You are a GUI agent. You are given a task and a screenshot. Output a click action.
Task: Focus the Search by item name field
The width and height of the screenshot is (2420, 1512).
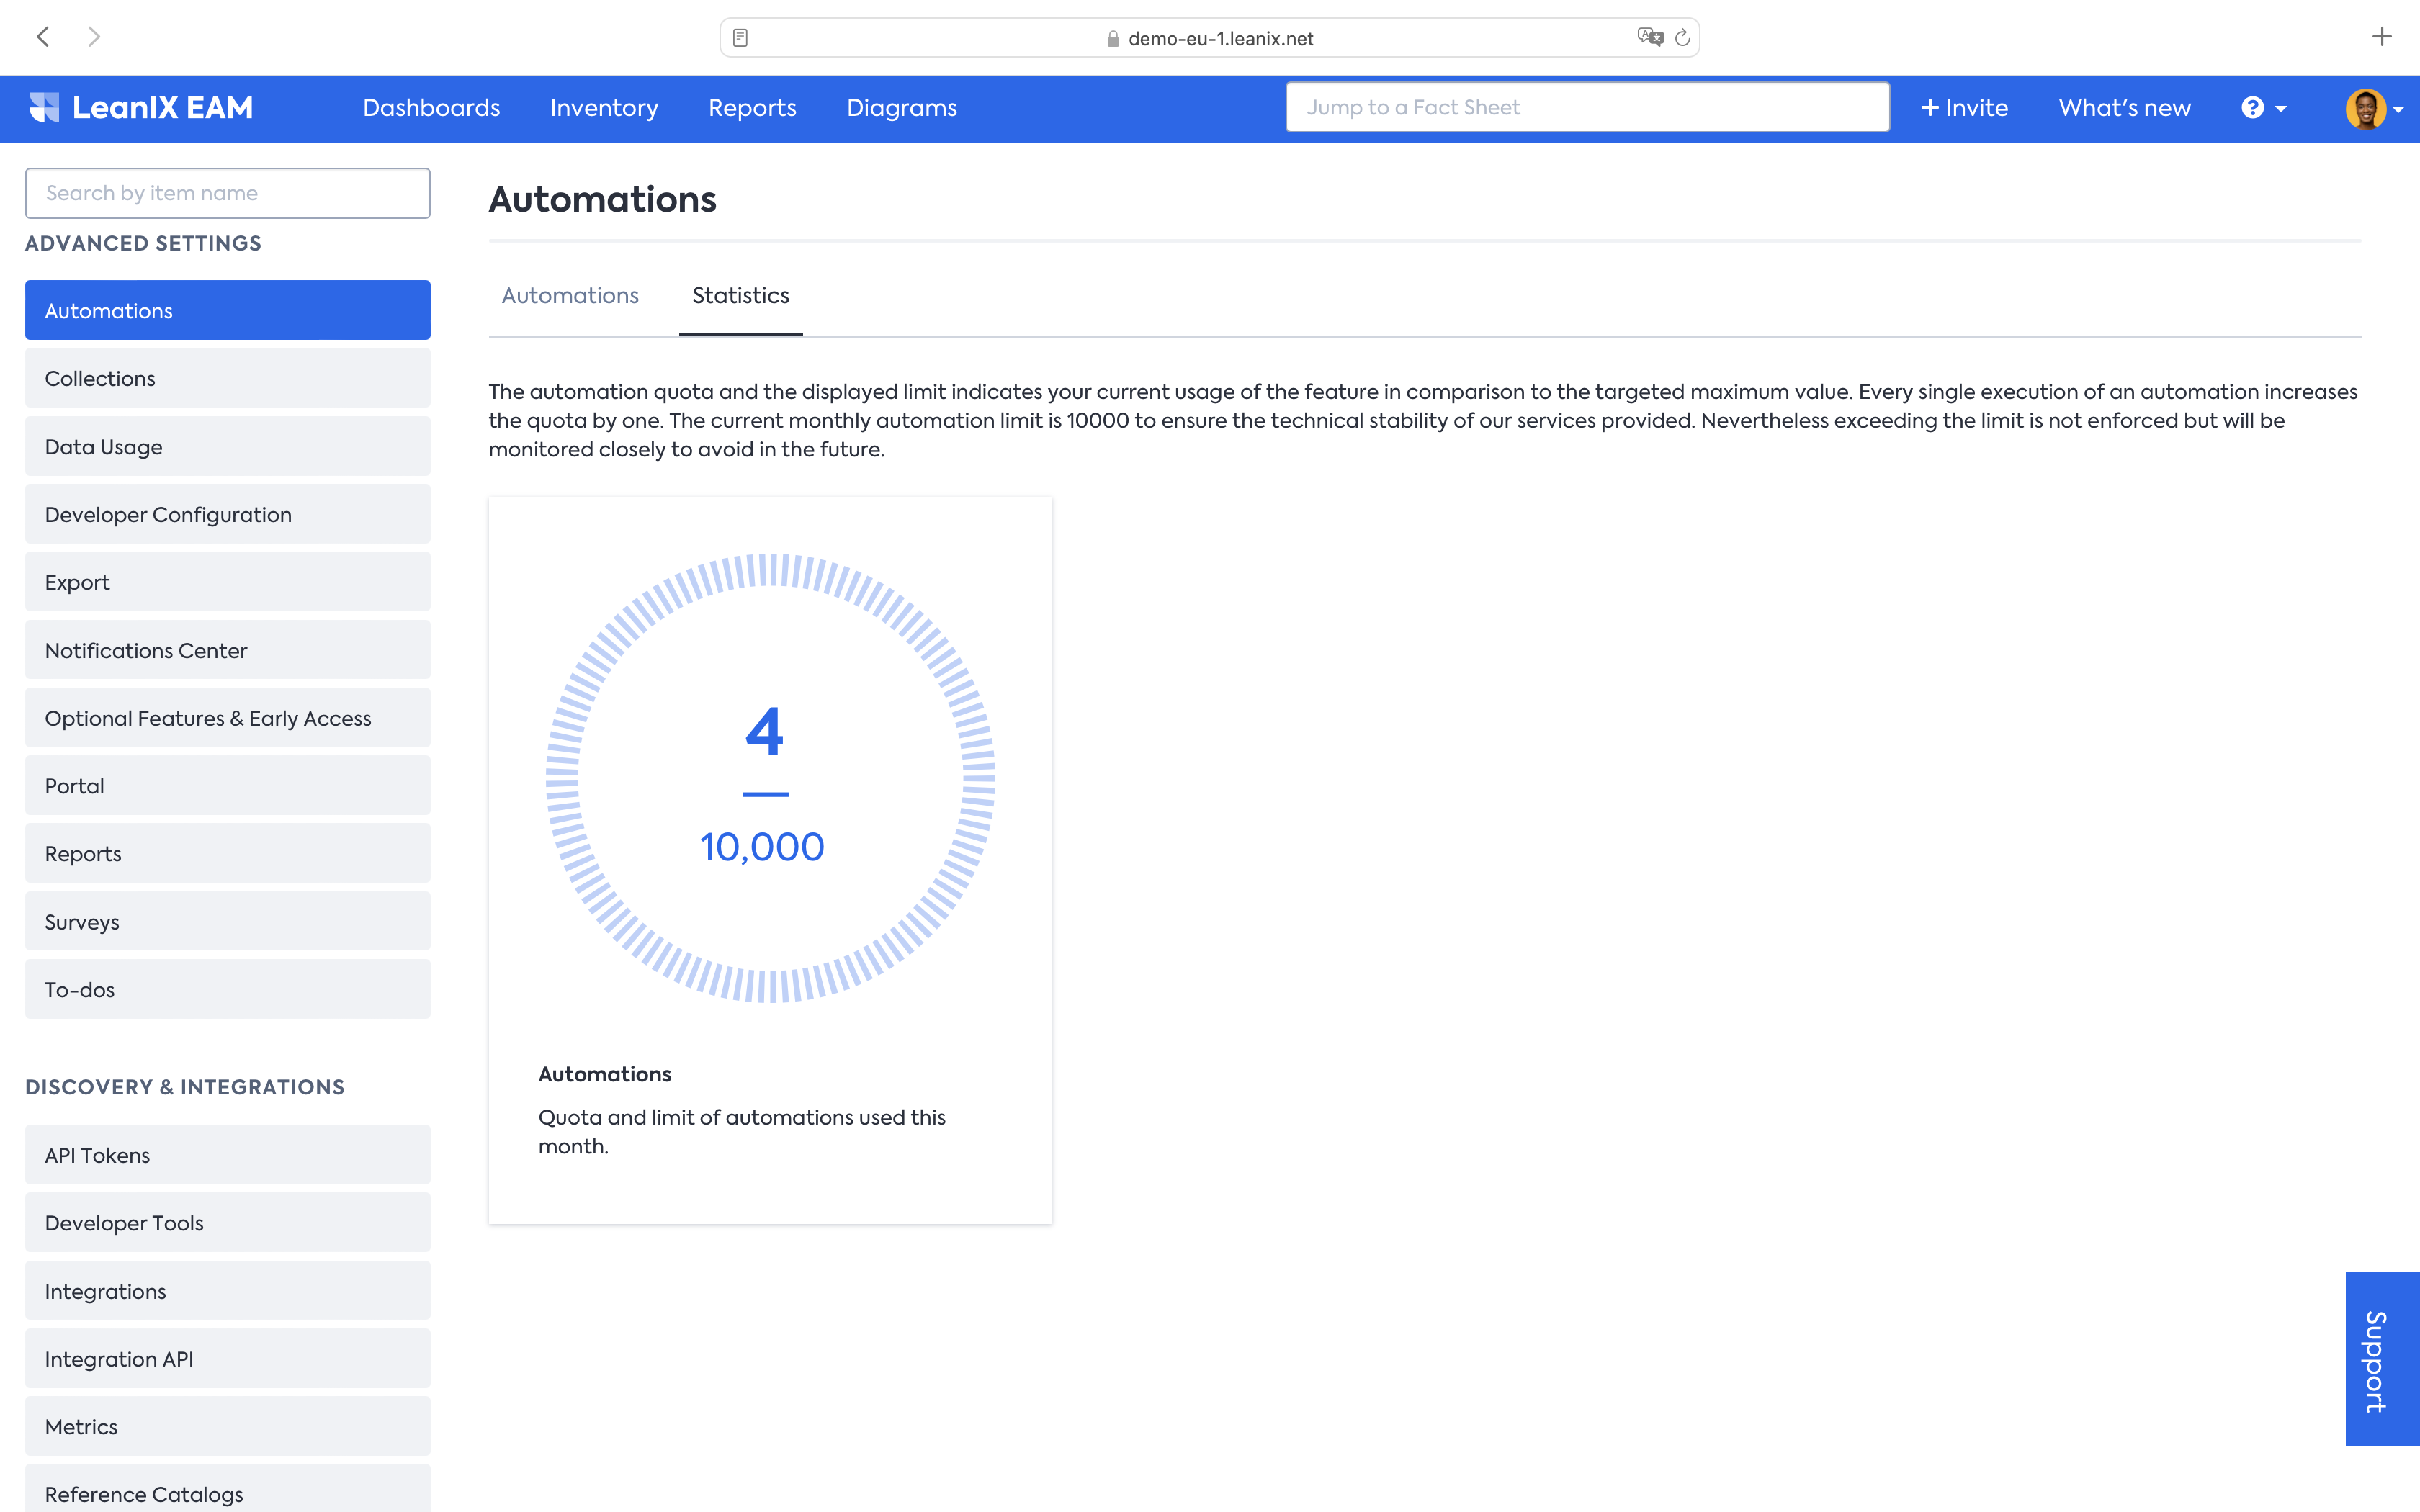click(x=228, y=193)
